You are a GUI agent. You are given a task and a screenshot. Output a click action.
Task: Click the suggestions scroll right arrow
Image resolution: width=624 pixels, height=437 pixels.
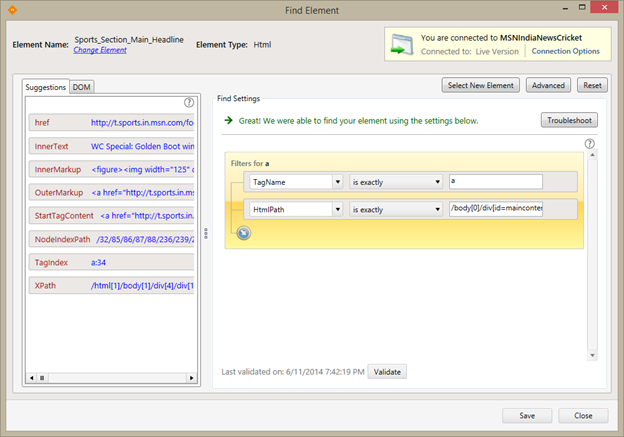(195, 377)
